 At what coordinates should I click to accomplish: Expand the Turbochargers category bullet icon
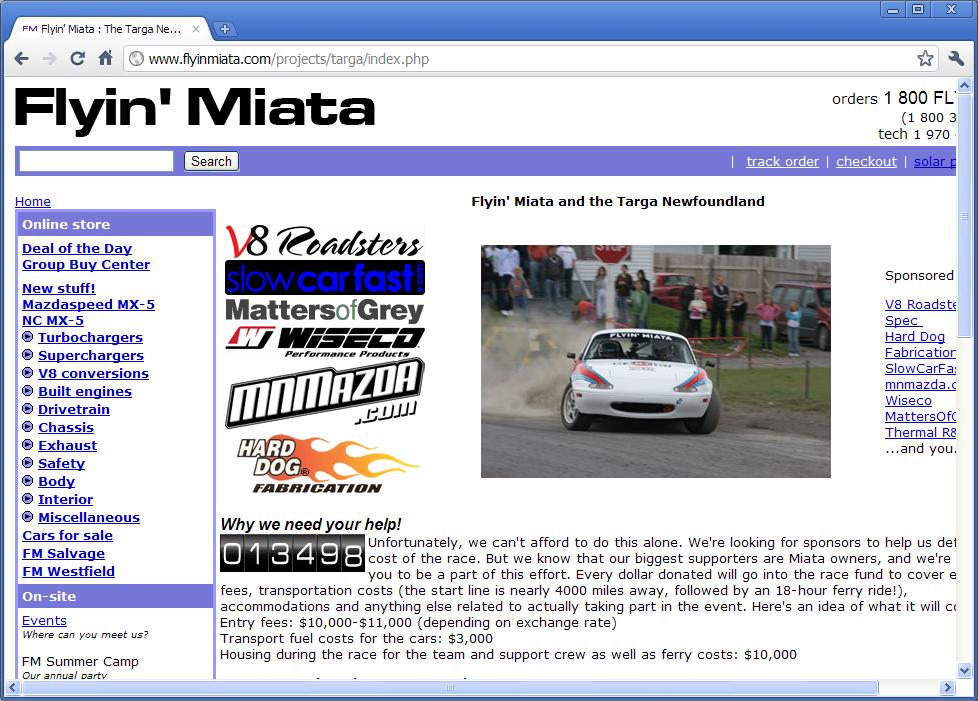(x=27, y=337)
